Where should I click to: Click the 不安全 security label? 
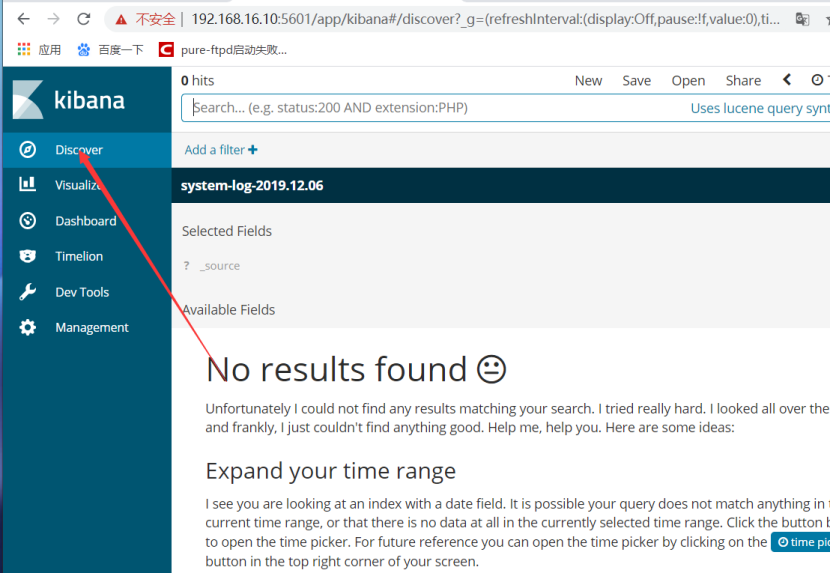tap(155, 20)
